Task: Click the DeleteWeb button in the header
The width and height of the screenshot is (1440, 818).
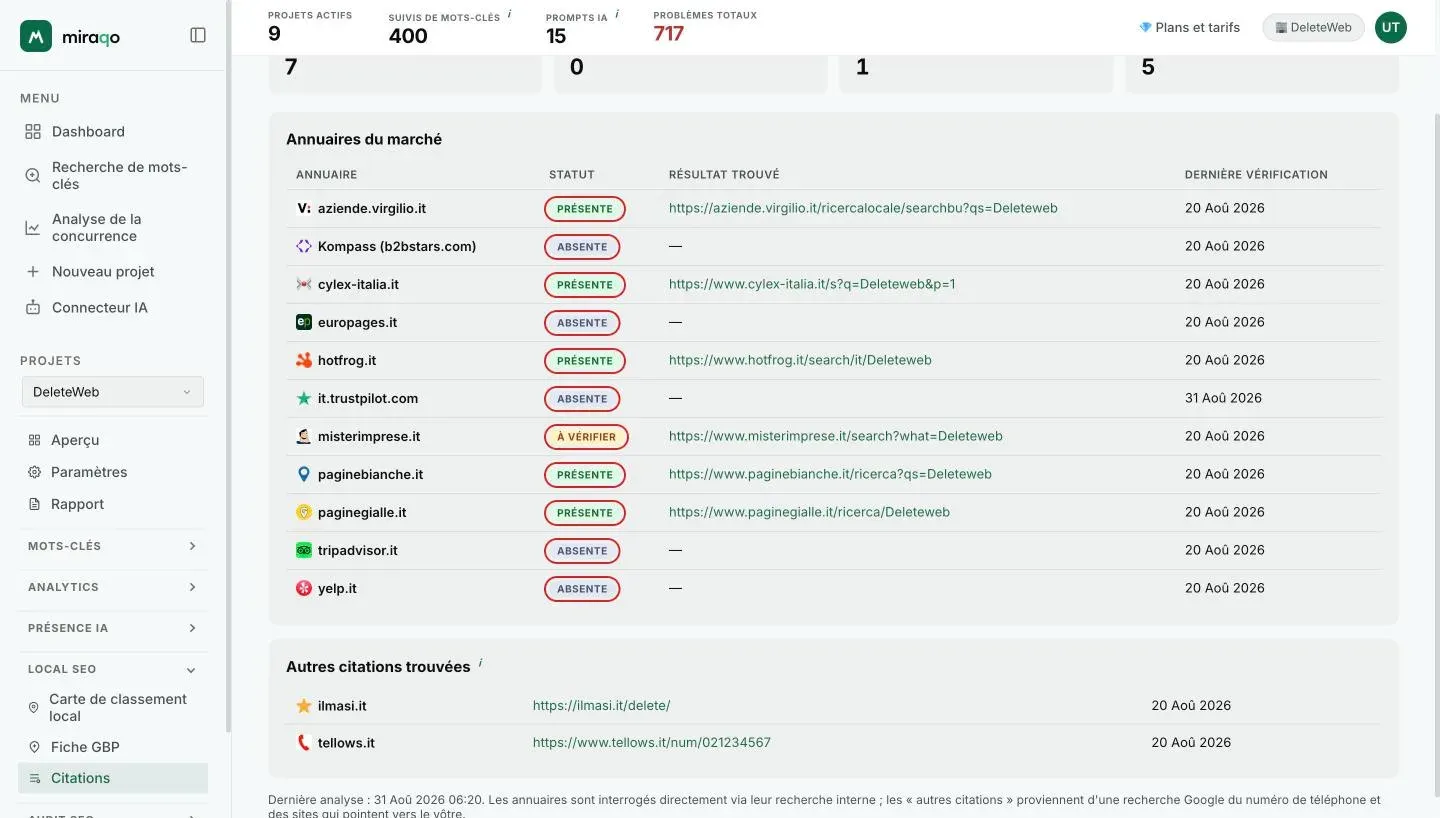Action: [1313, 27]
